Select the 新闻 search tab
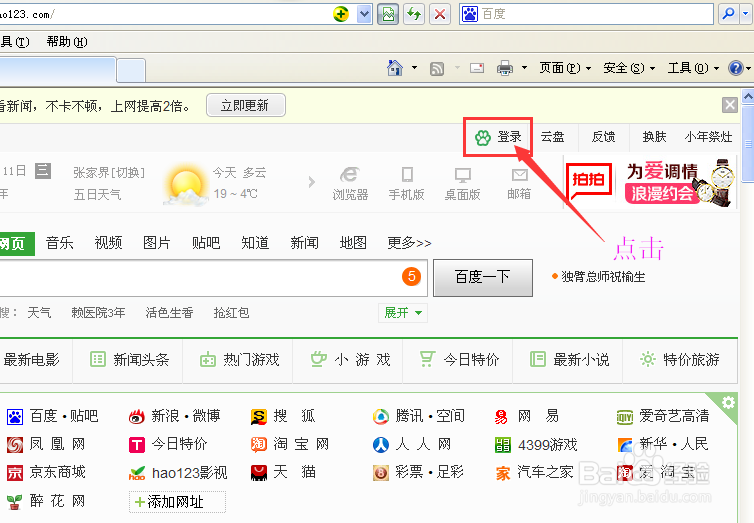This screenshot has width=754, height=523. [304, 243]
